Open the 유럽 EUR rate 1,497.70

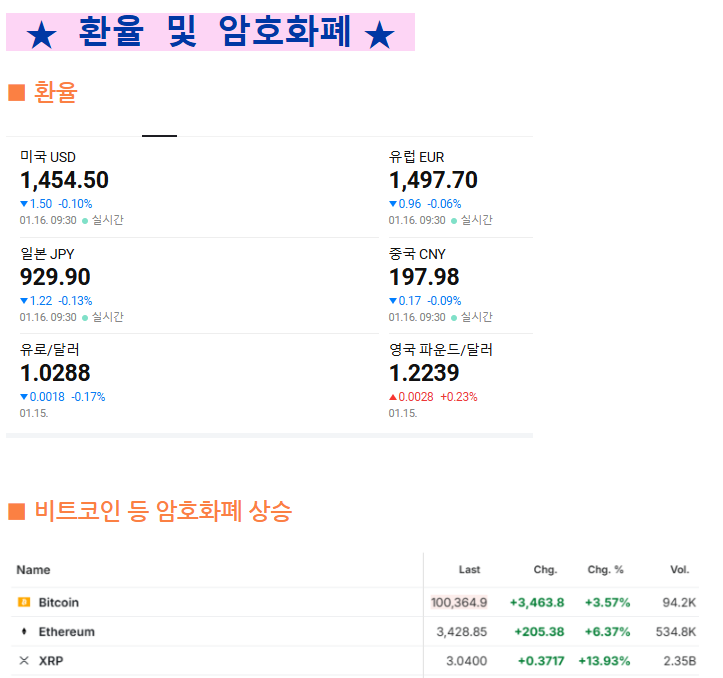tap(433, 180)
